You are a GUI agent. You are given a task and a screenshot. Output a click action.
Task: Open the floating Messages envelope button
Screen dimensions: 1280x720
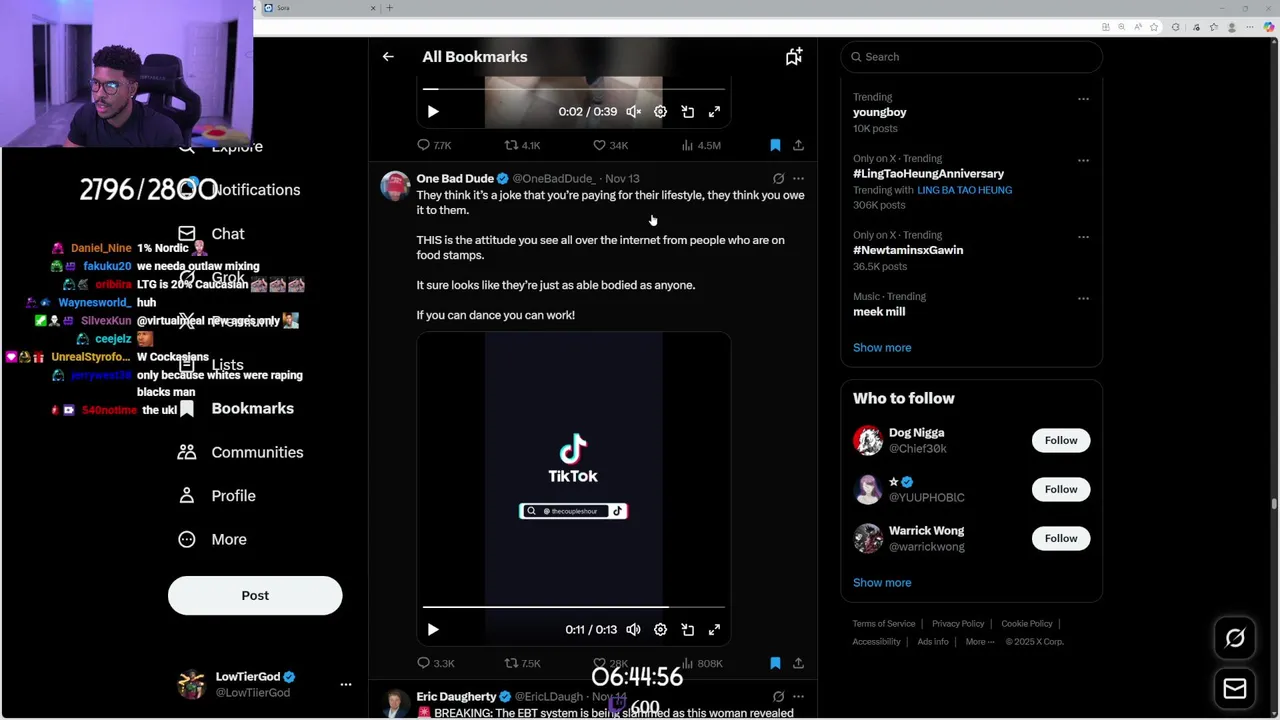click(1235, 689)
